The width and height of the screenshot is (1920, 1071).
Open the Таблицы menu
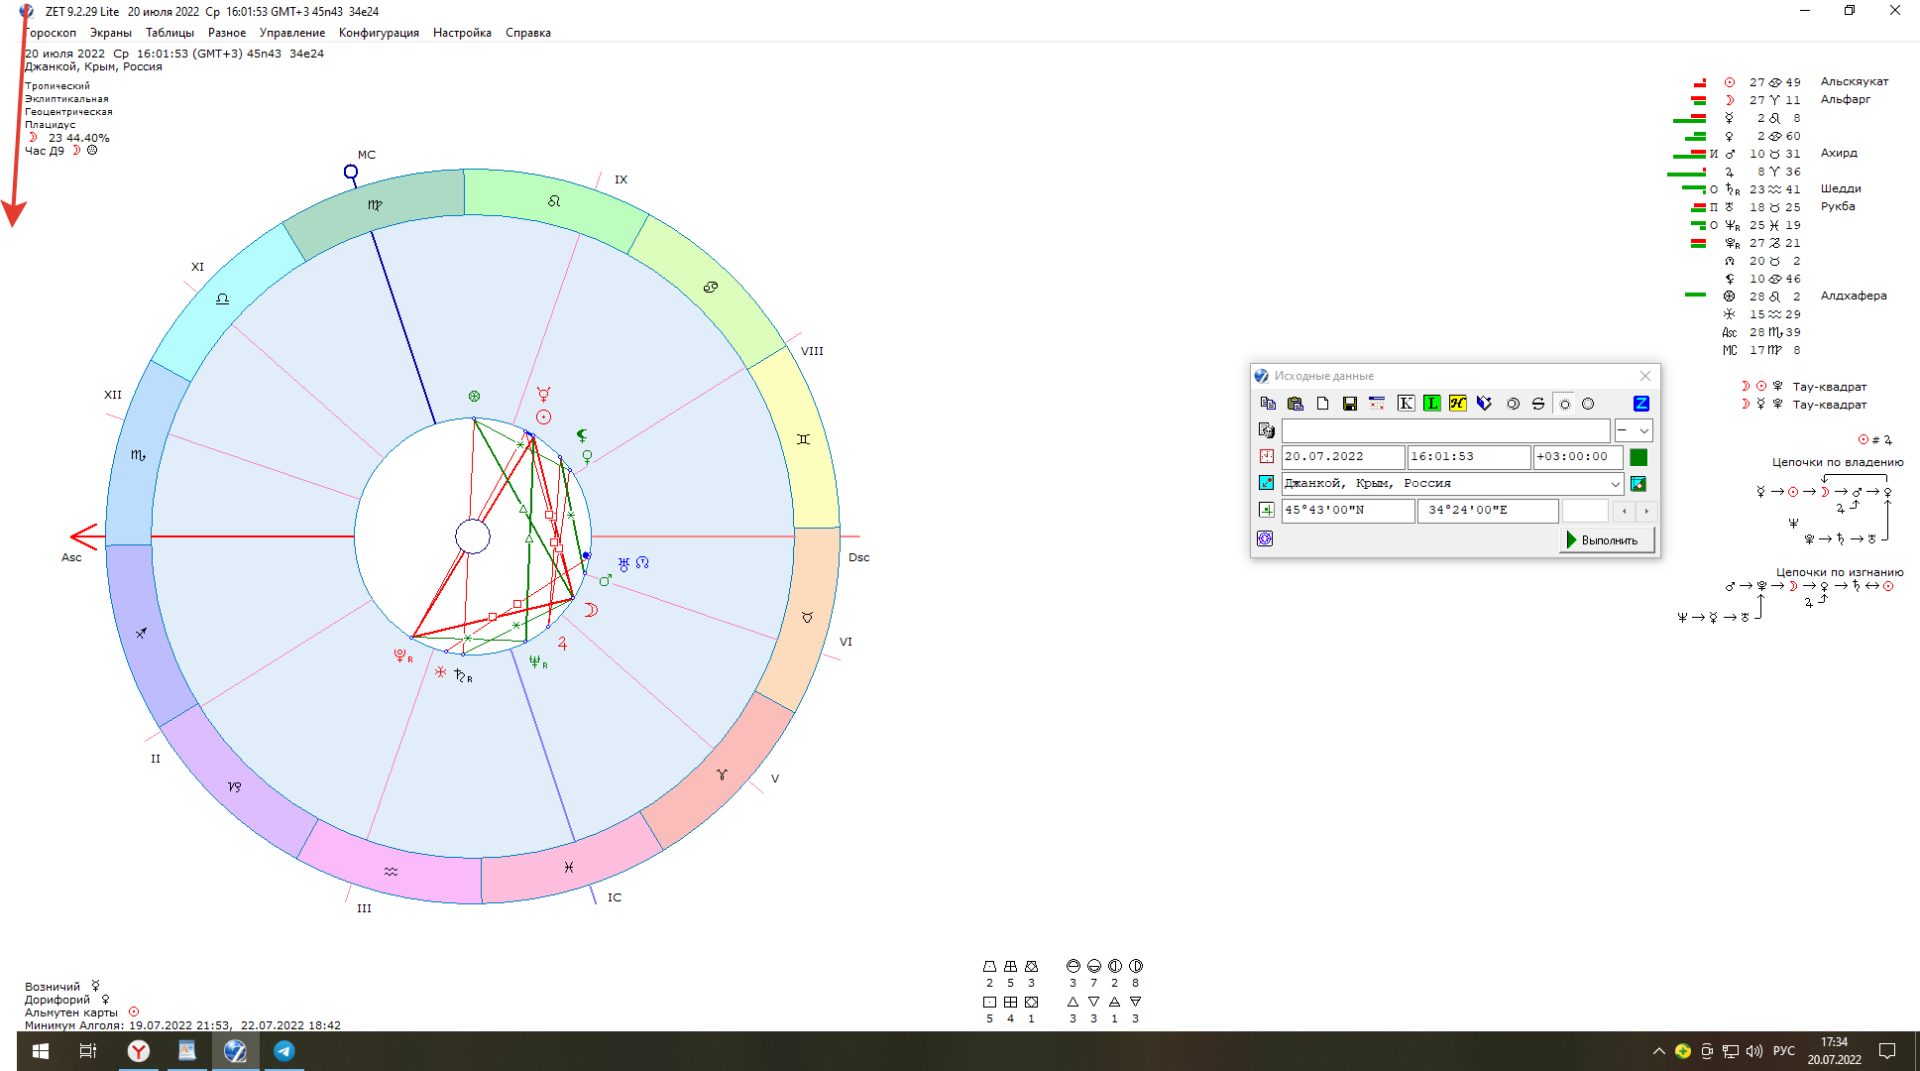[169, 33]
